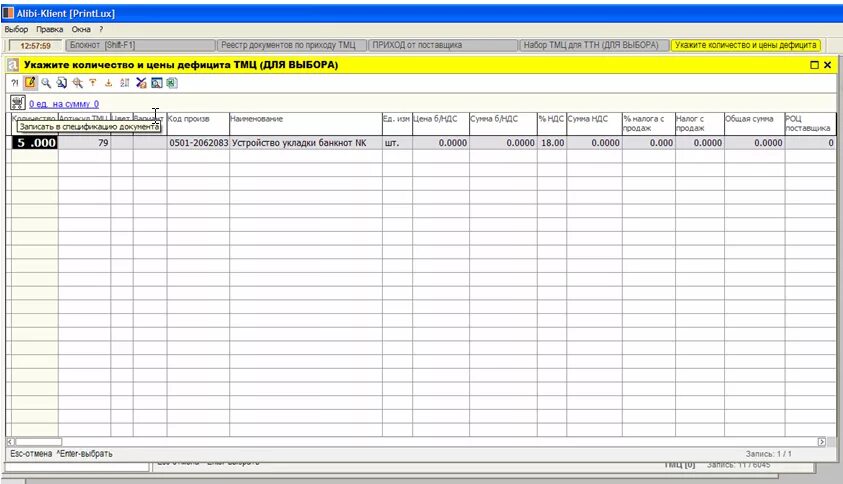Click the shopping cart icon
The image size is (843, 484).
click(18, 102)
